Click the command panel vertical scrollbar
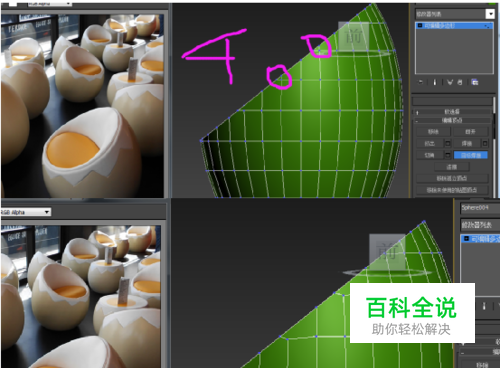Image resolution: width=500 pixels, height=368 pixels. tap(494, 147)
